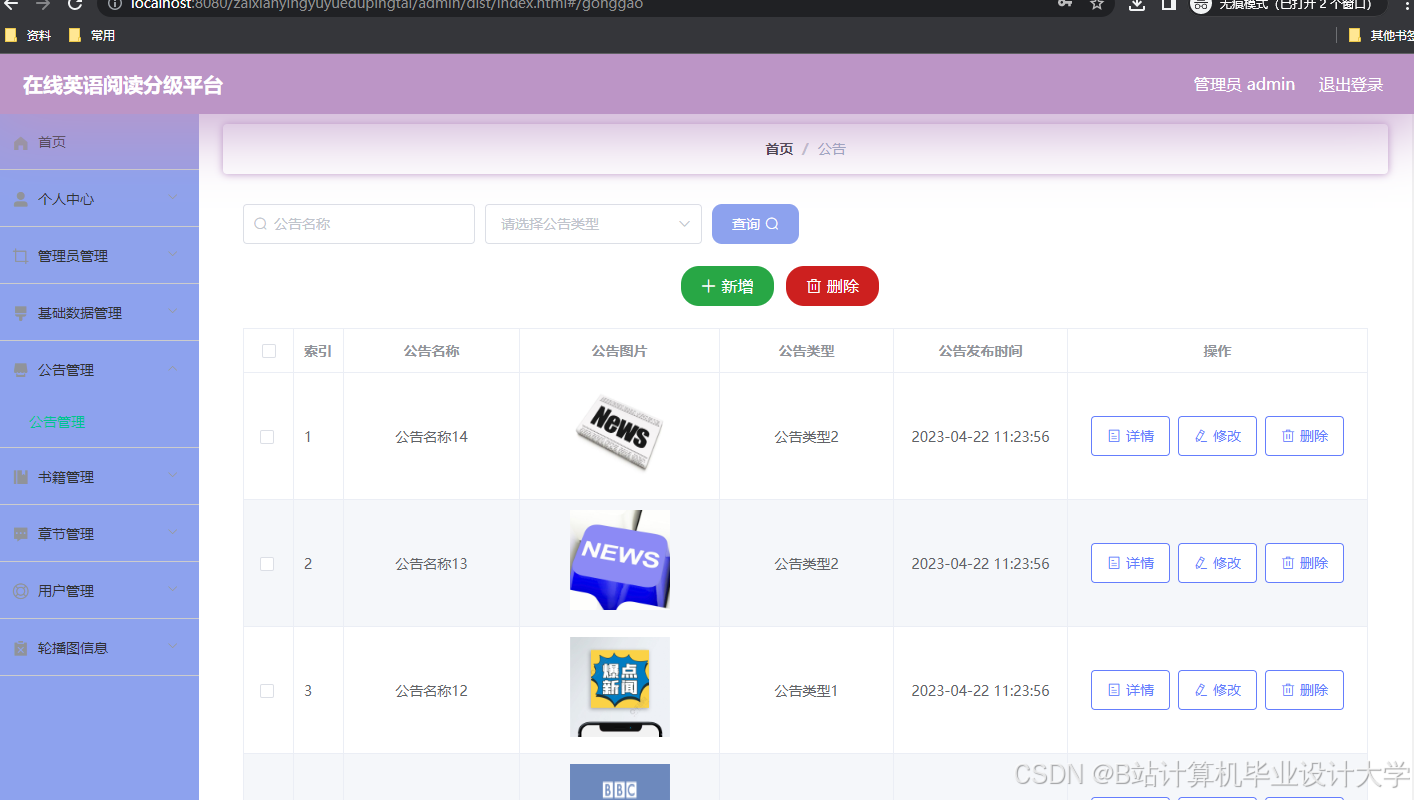This screenshot has height=800, width=1414.
Task: Open the 常用 bookmarks folder
Action: coord(92,35)
